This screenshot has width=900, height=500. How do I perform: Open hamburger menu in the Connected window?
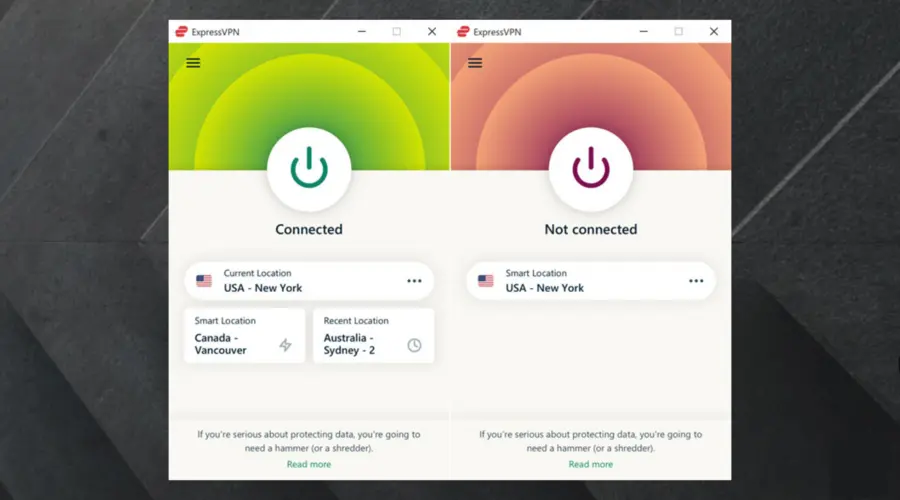(x=193, y=63)
